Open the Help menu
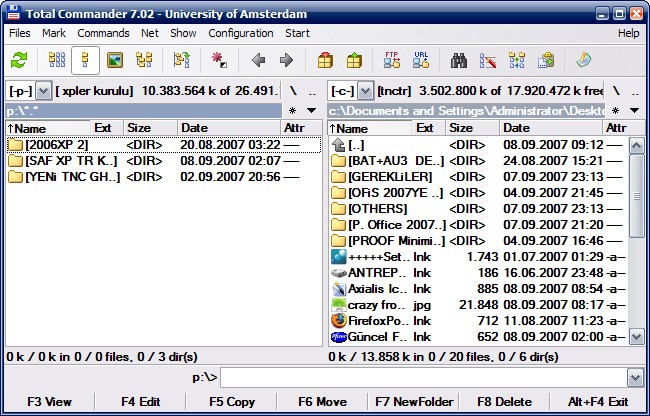This screenshot has height=416, width=650. coord(628,33)
